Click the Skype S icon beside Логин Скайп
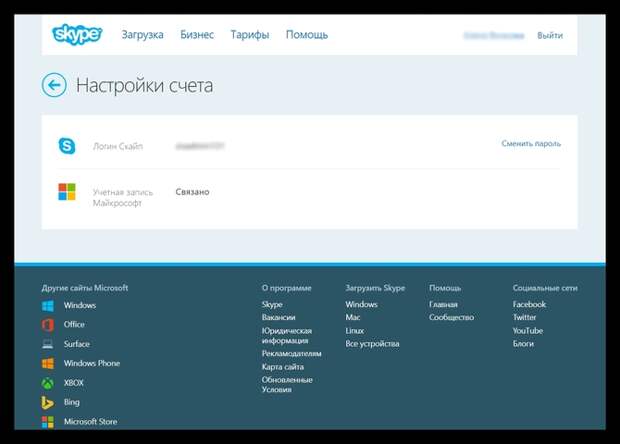The width and height of the screenshot is (620, 444). click(x=67, y=146)
